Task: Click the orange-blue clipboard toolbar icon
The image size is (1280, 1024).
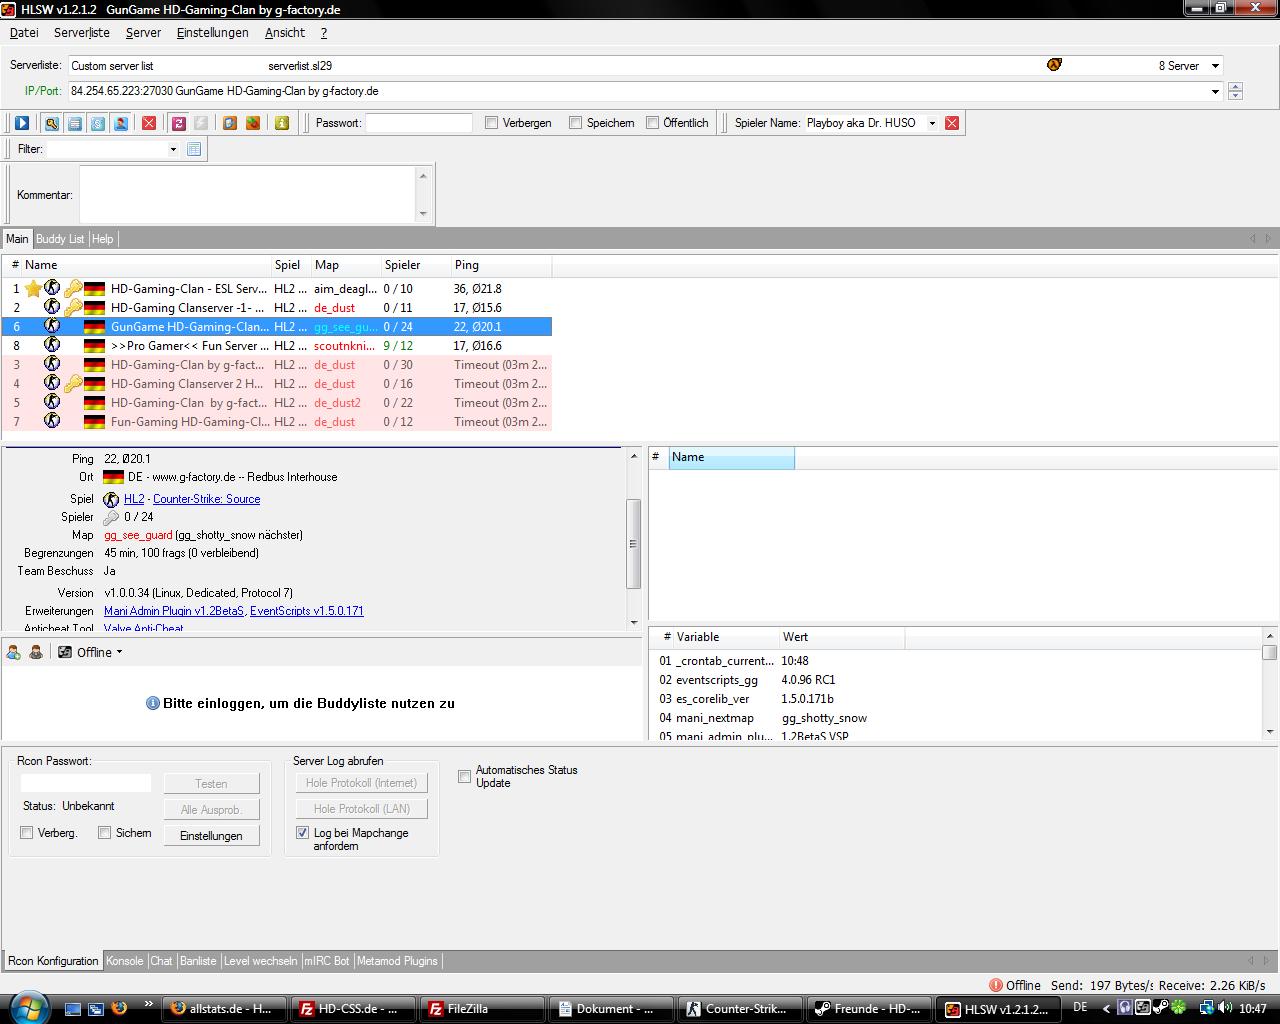Action: [230, 123]
